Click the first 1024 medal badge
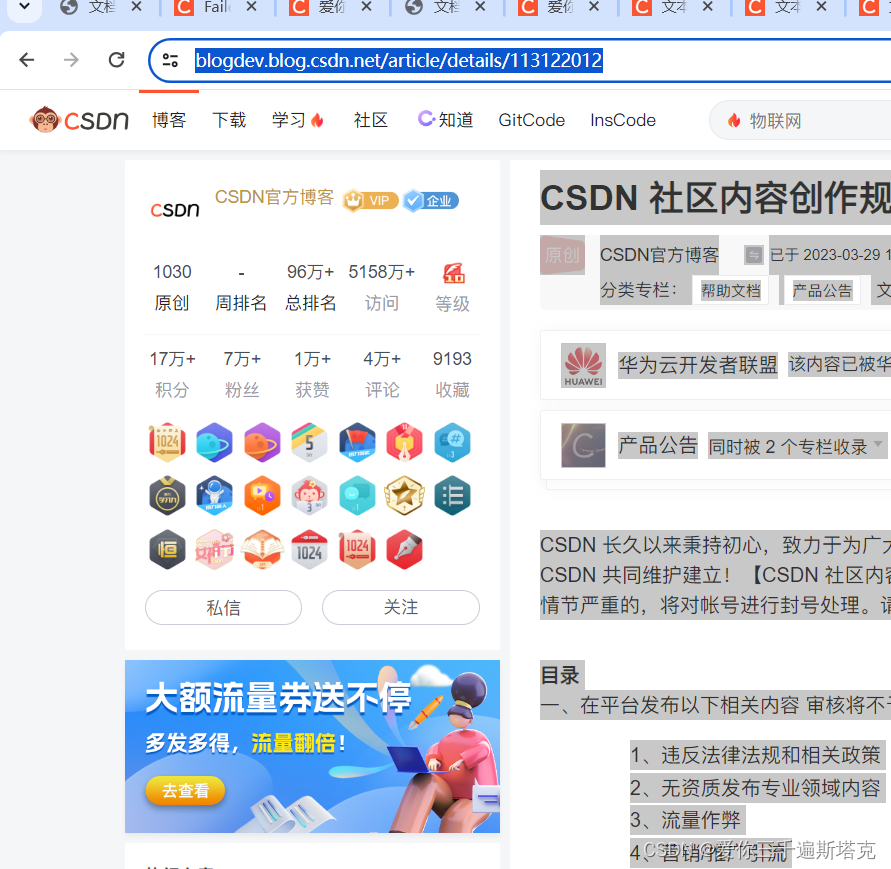 click(x=168, y=442)
